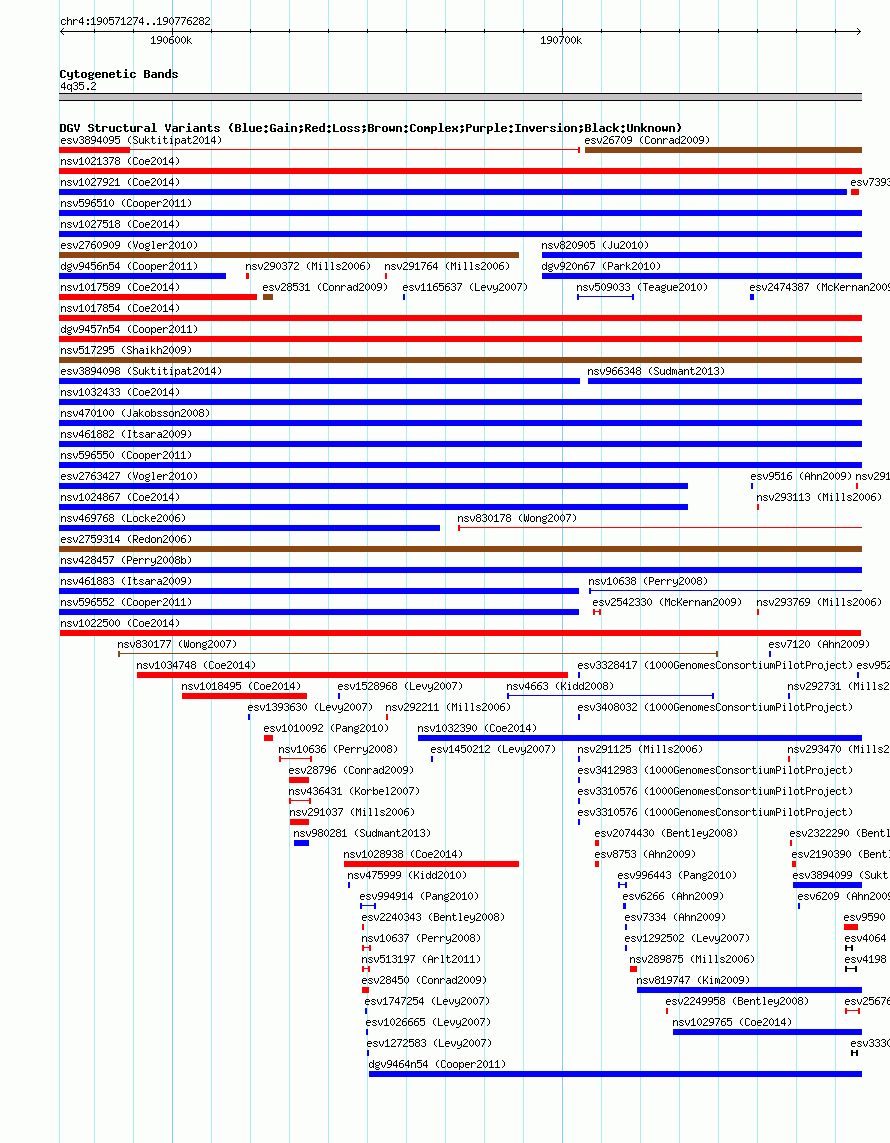Open nsv436431 (Korbel2007) label
The width and height of the screenshot is (890, 1143).
[x=354, y=792]
